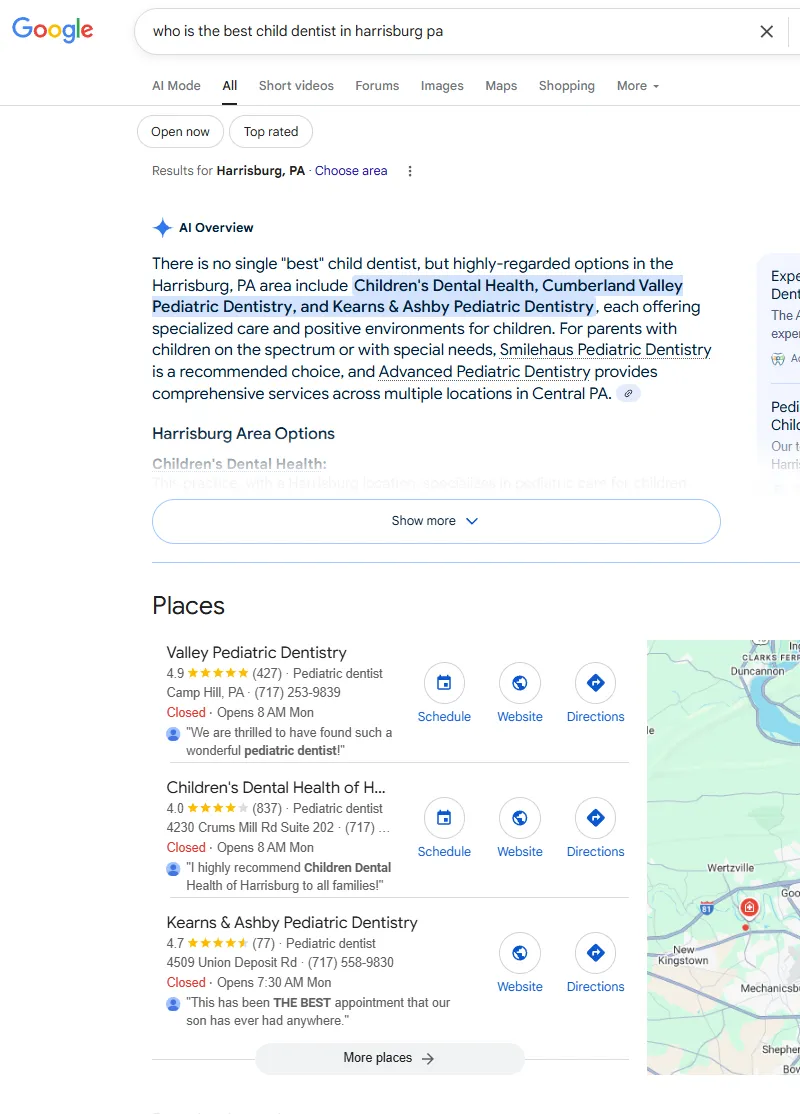This screenshot has width=800, height=1114.
Task: Clear the search box with the X icon
Action: [x=767, y=31]
